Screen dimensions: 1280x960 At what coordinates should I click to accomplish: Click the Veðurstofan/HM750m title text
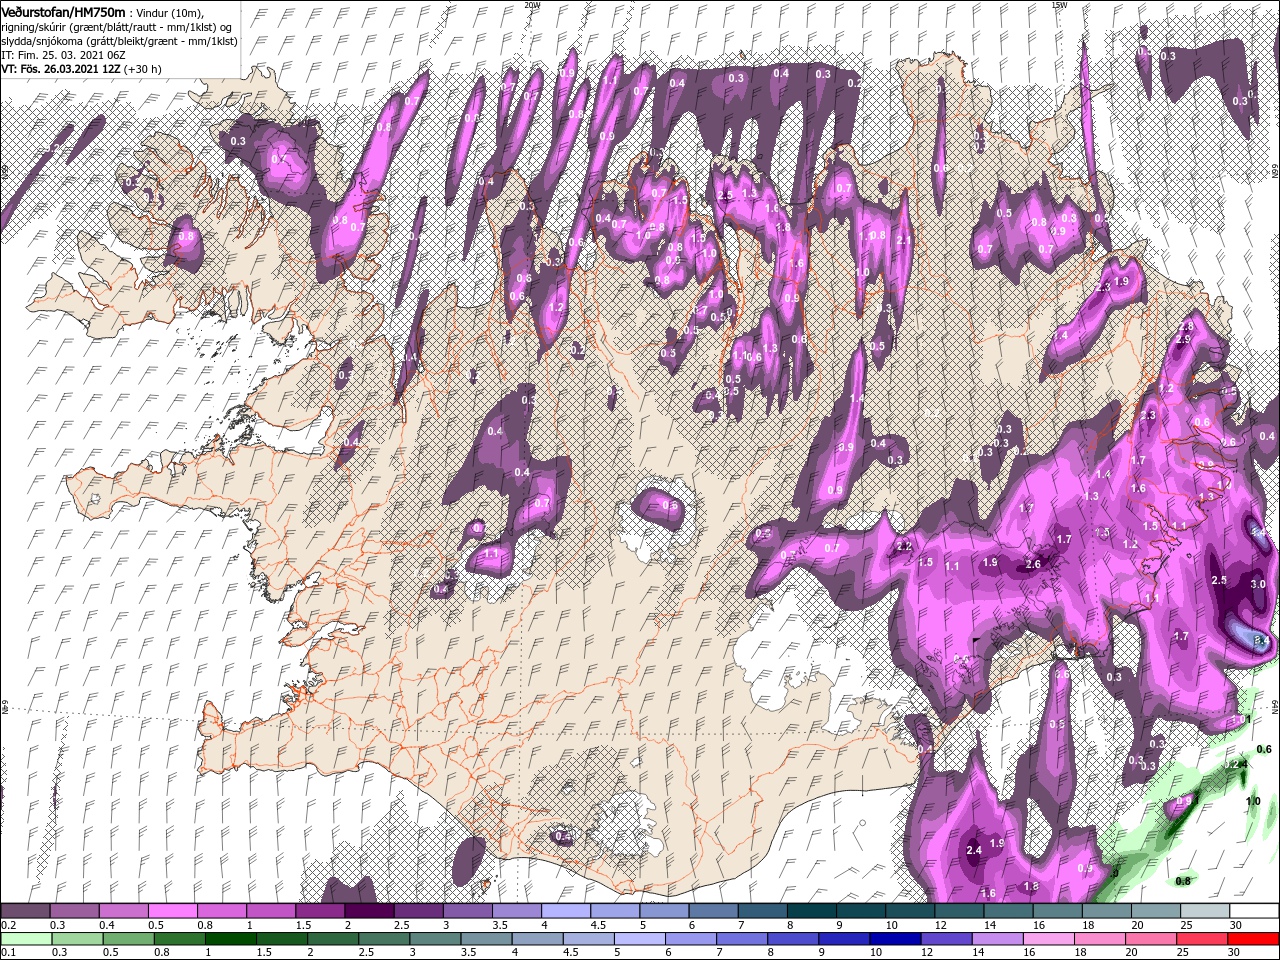(x=63, y=12)
